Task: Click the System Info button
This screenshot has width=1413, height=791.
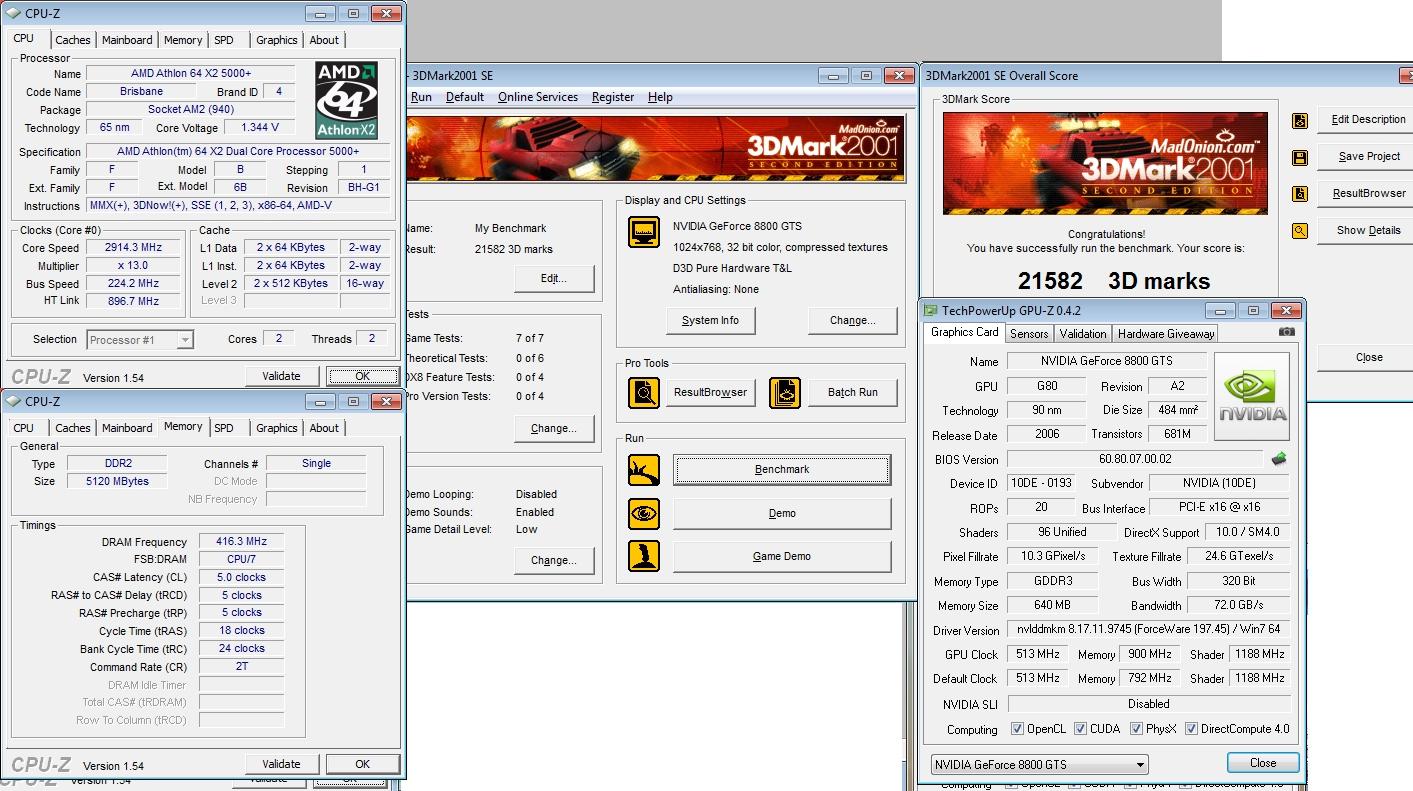Action: point(711,320)
